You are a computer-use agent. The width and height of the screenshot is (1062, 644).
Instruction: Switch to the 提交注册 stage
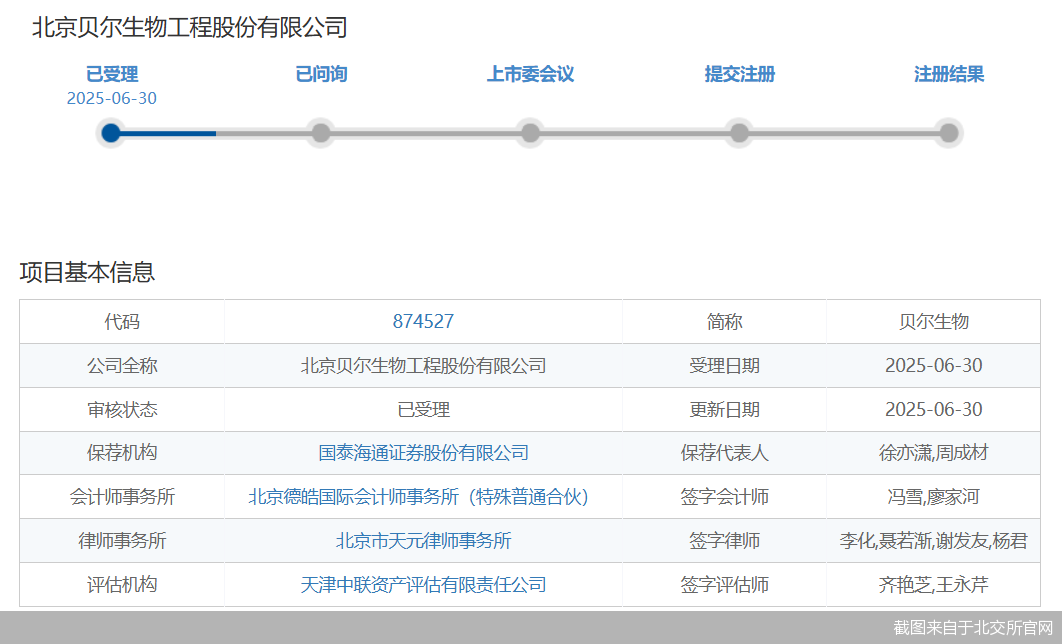point(739,74)
